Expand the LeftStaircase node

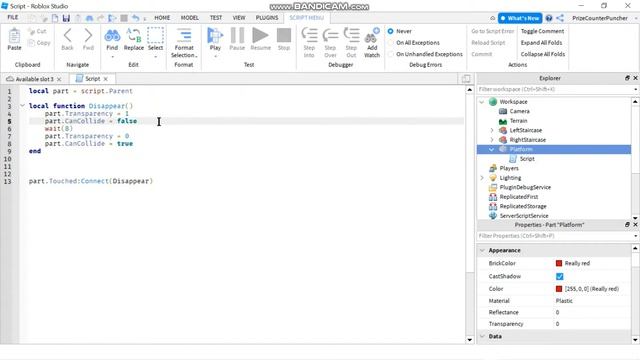click(492, 130)
